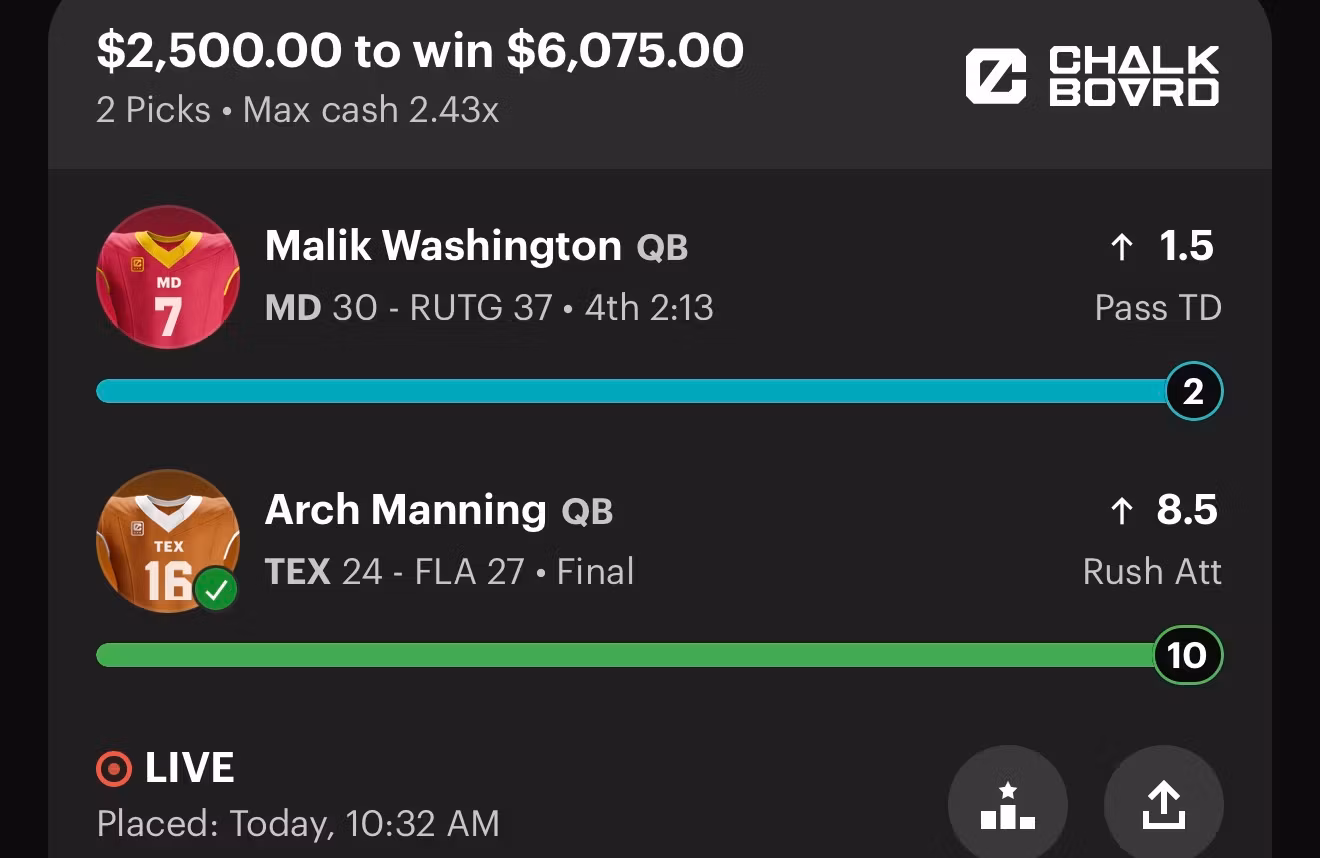Tap the Placed: Today, 10:32 AM timestamp

(298, 824)
